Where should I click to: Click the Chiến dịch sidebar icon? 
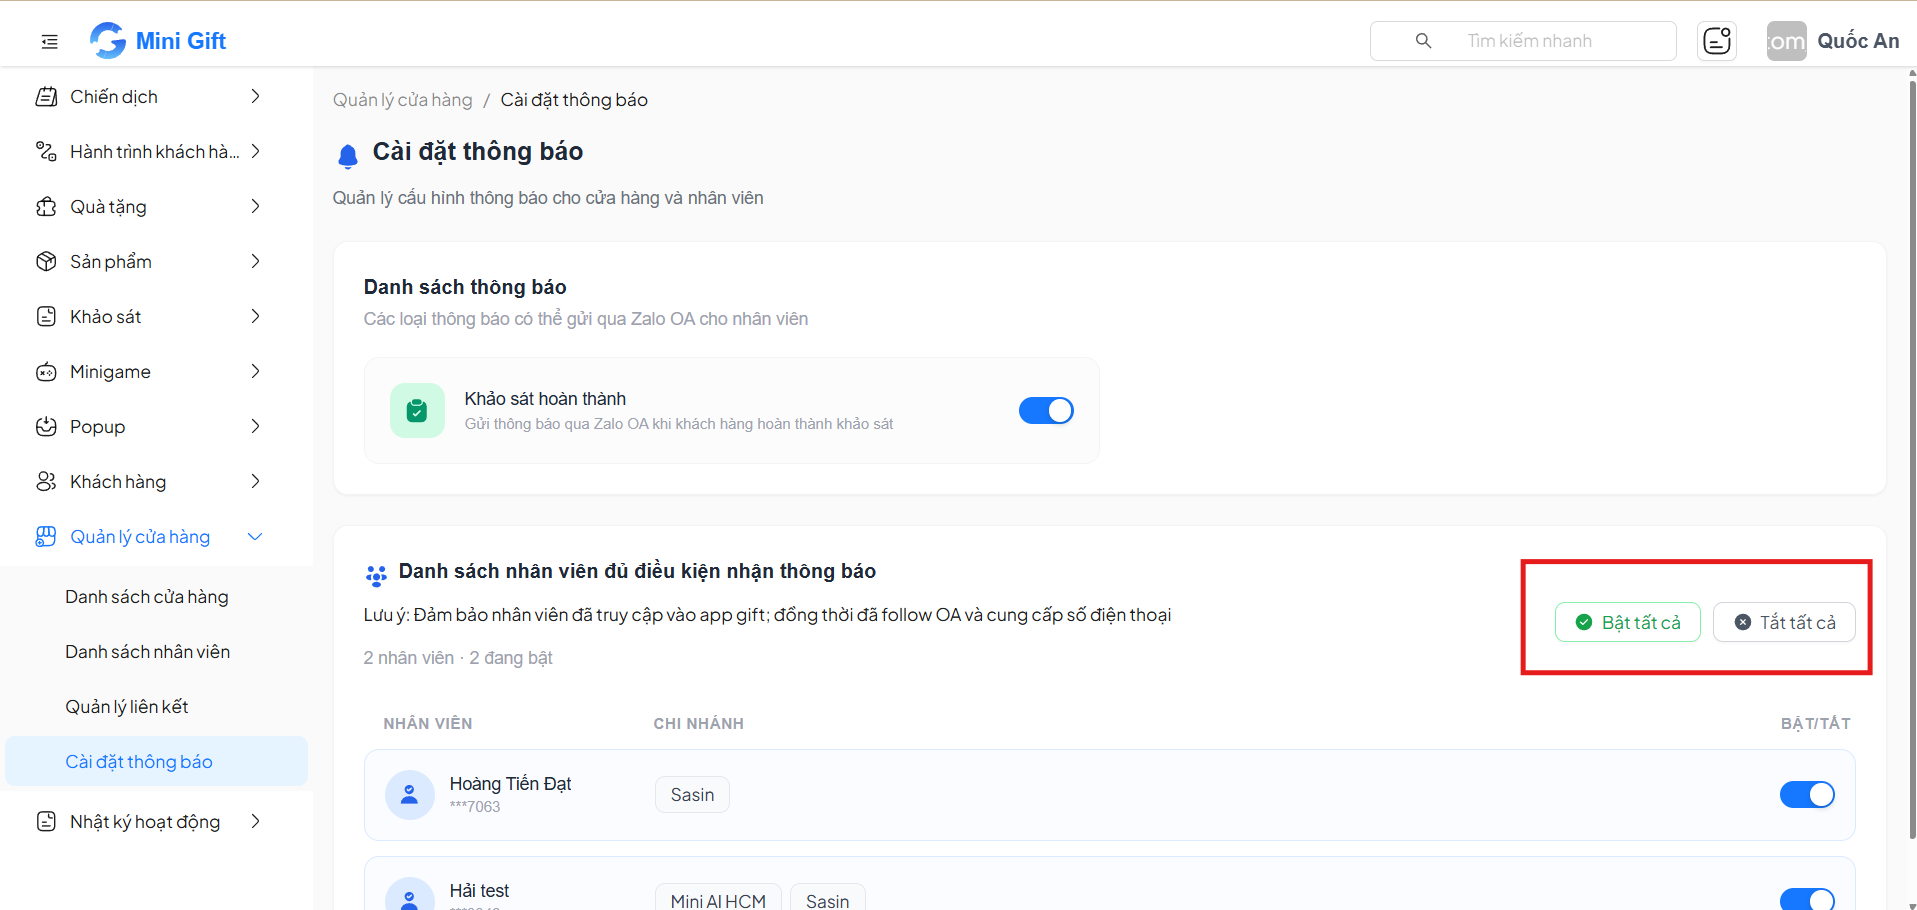click(x=46, y=97)
